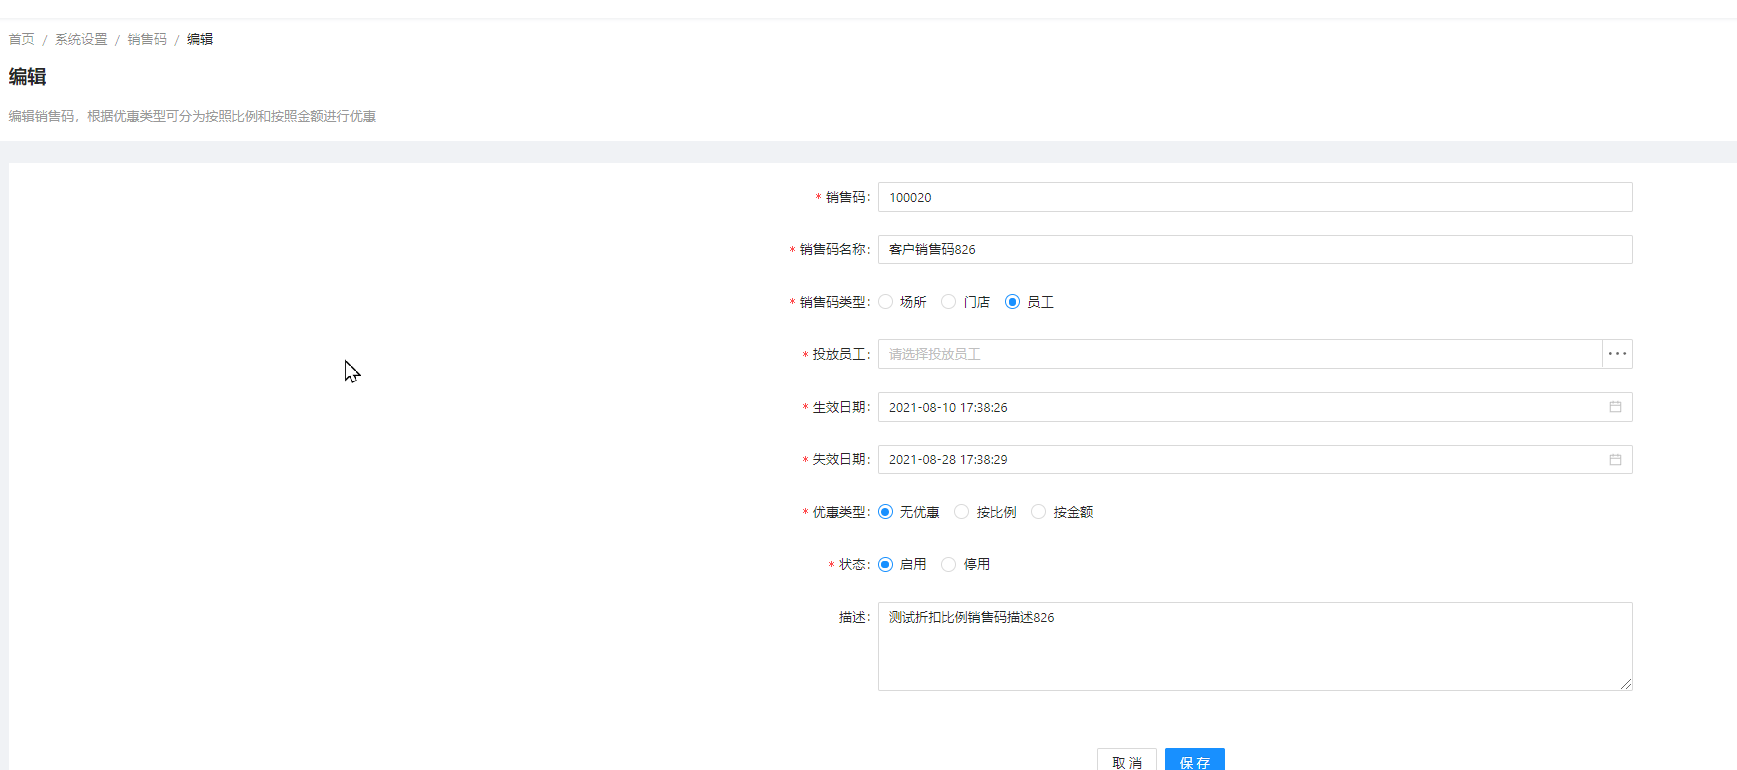
Task: Choose 无优惠 discount type
Action: (x=886, y=512)
